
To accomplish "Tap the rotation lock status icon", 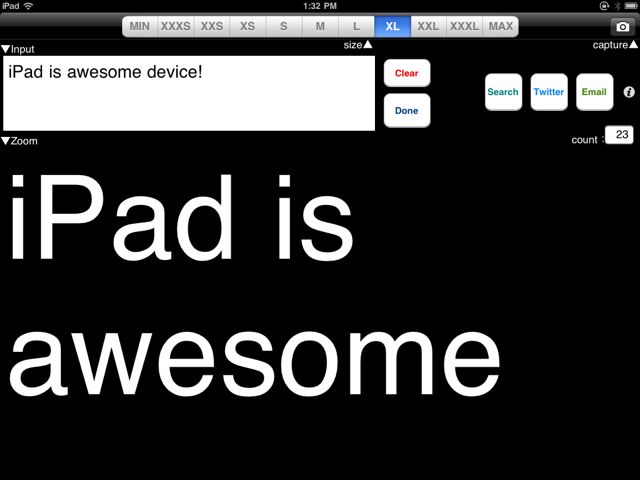I will tap(604, 6).
